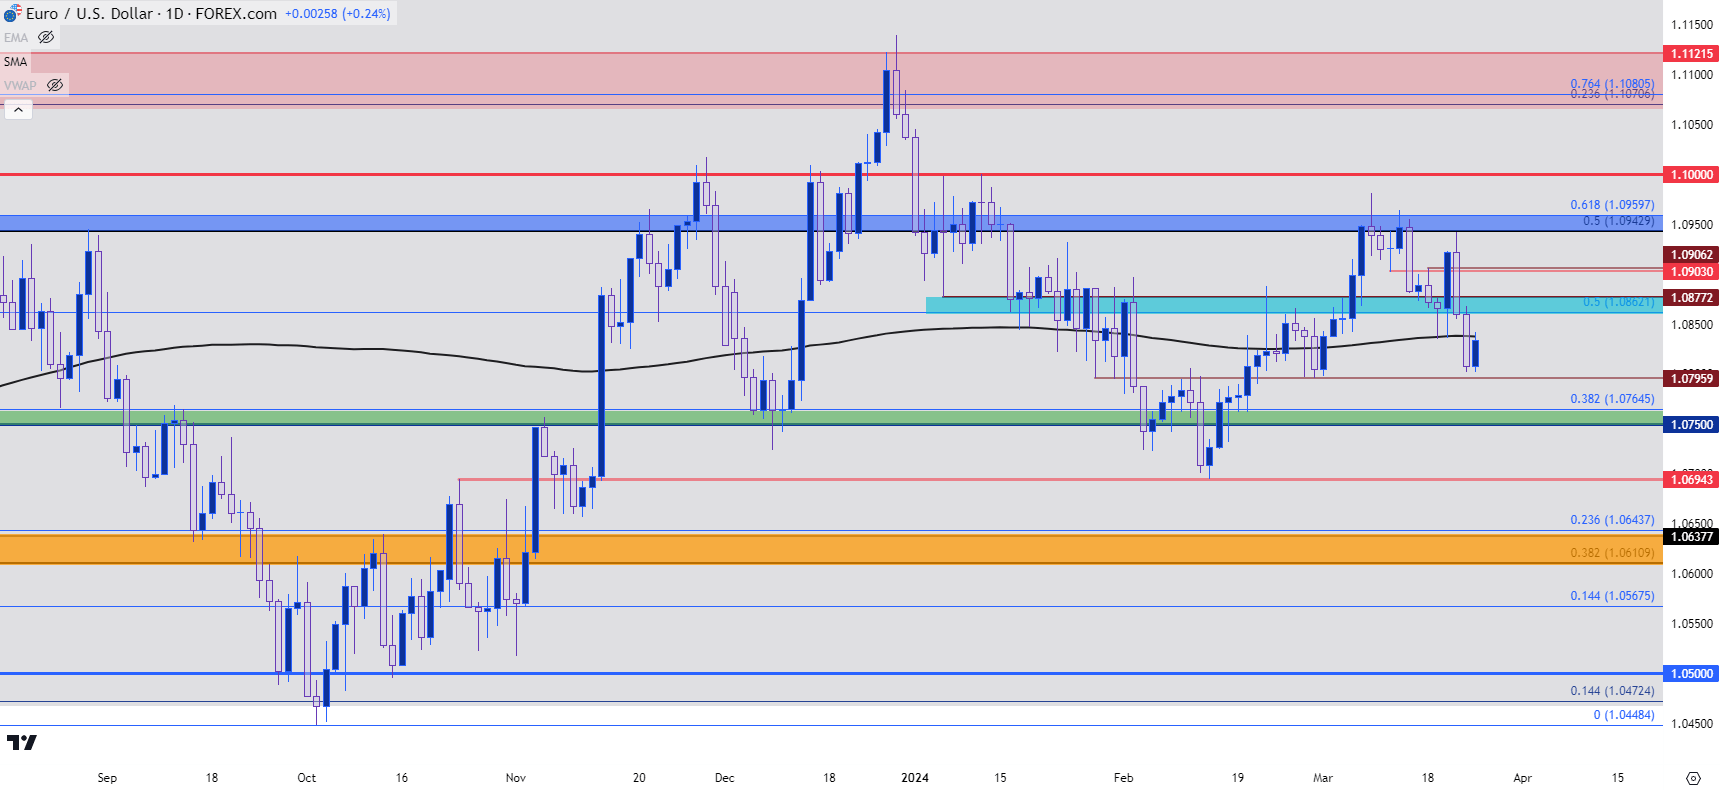Image resolution: width=1720 pixels, height=790 pixels.
Task: Select the blue zone near 1.09500
Action: click(831, 223)
